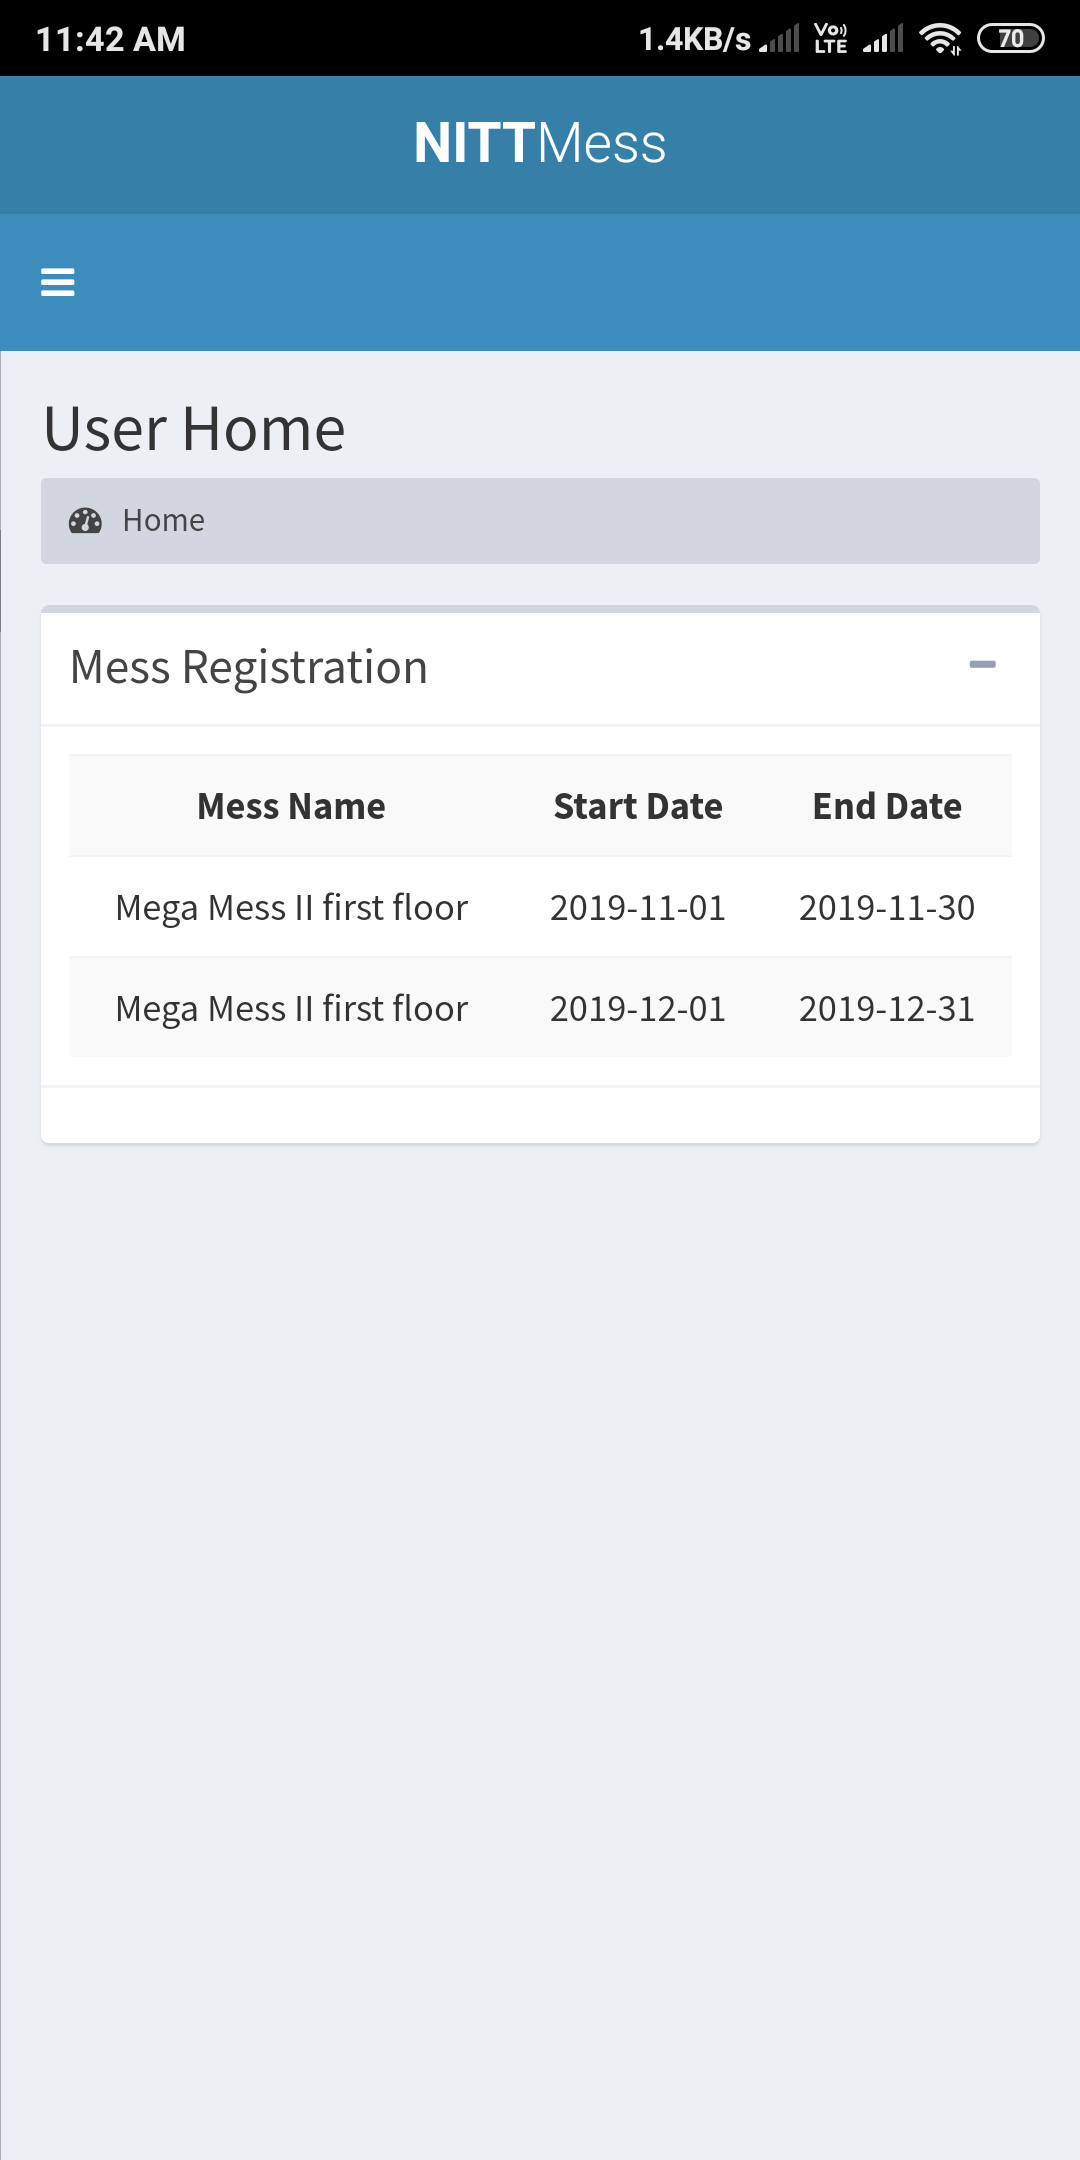The image size is (1080, 2160).
Task: Open the hamburger menu
Action: click(x=57, y=282)
